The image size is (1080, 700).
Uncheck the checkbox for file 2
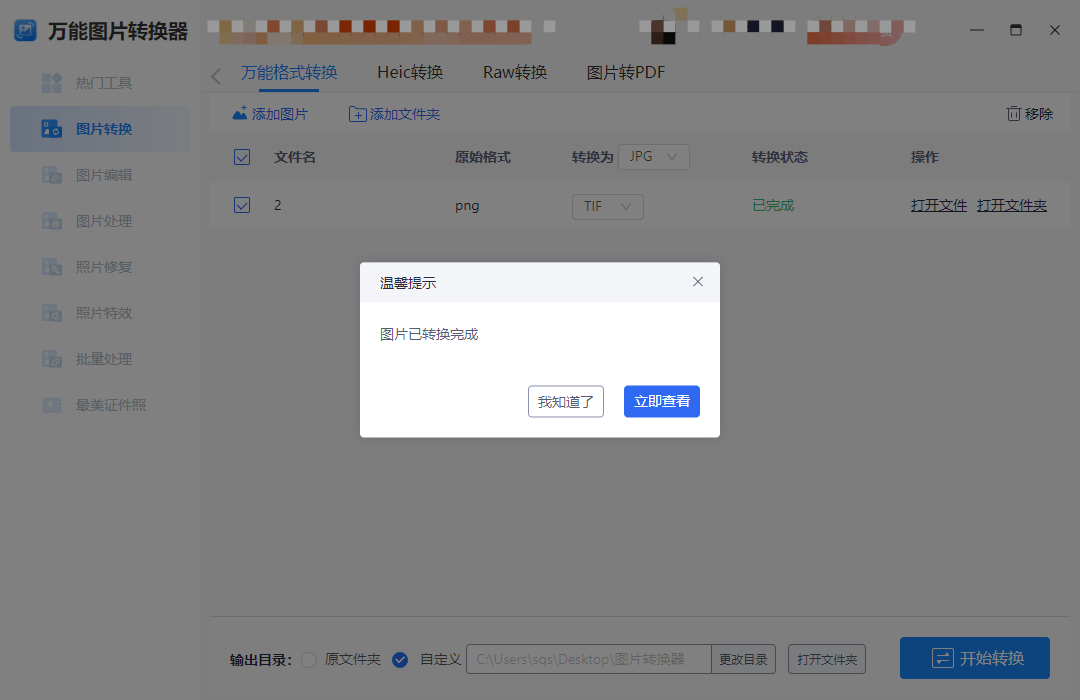tap(242, 205)
